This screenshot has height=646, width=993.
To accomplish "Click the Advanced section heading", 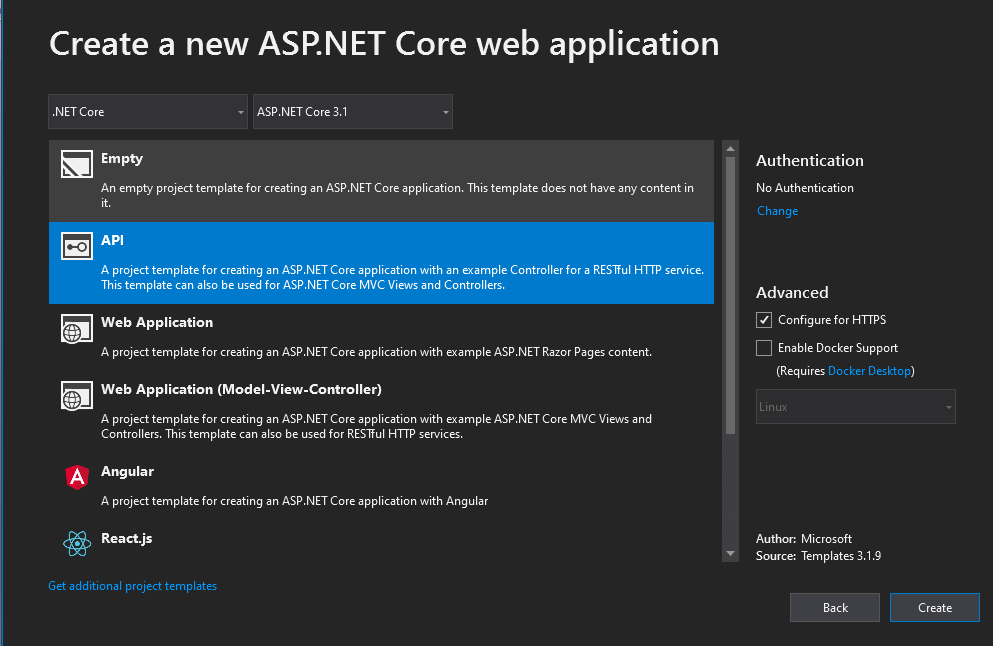I will pos(792,292).
